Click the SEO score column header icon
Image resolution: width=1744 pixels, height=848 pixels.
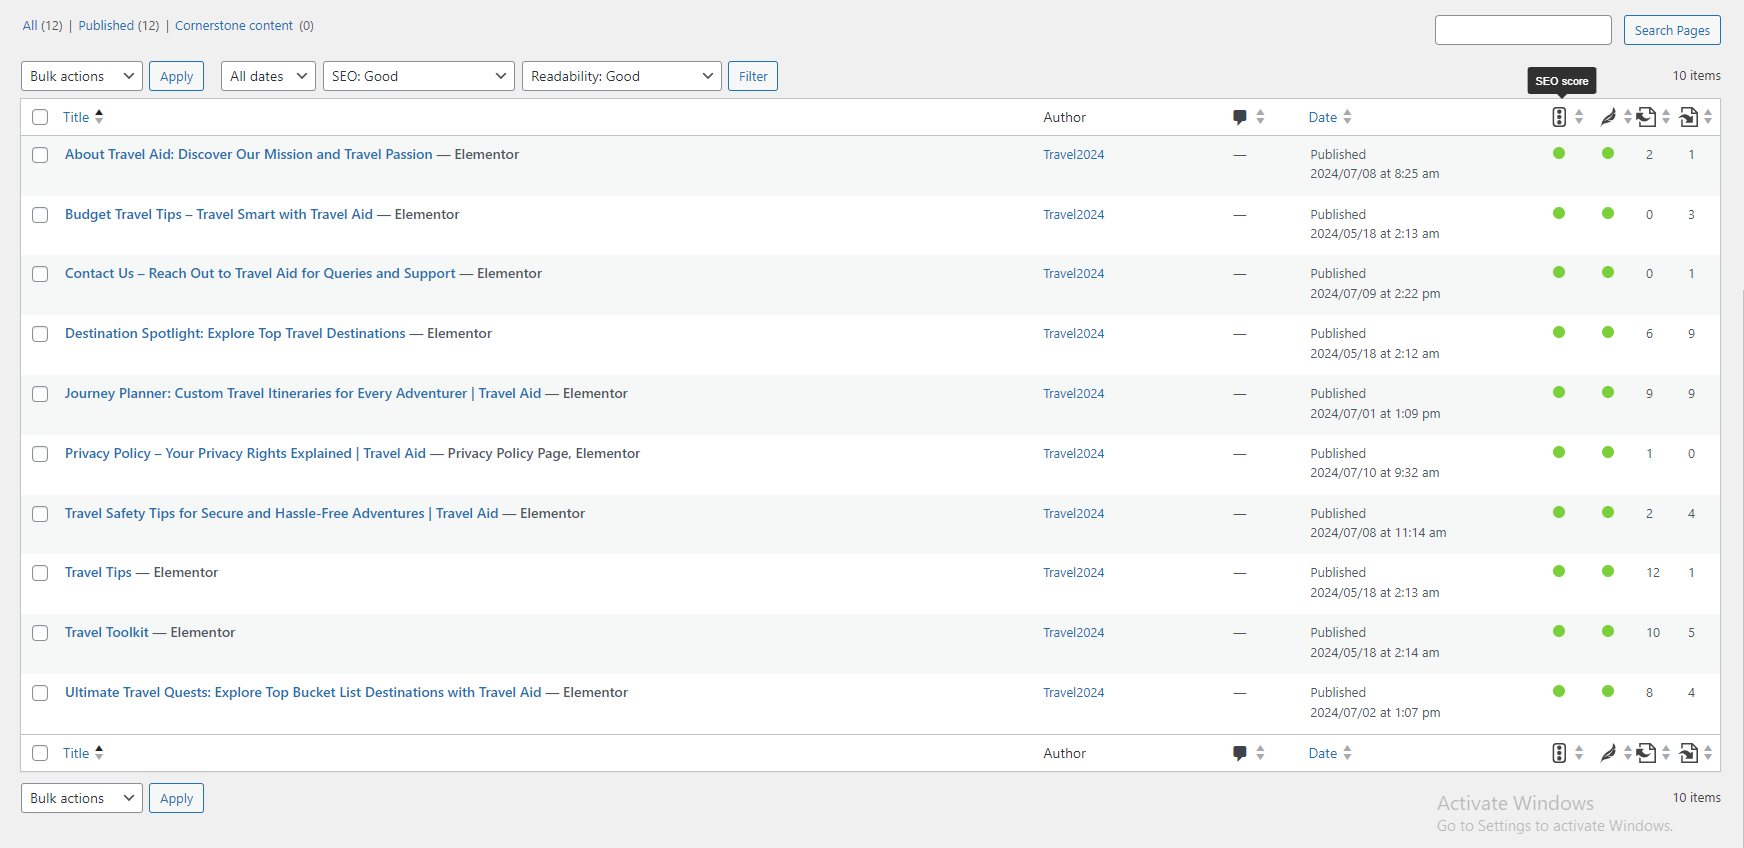(1558, 117)
